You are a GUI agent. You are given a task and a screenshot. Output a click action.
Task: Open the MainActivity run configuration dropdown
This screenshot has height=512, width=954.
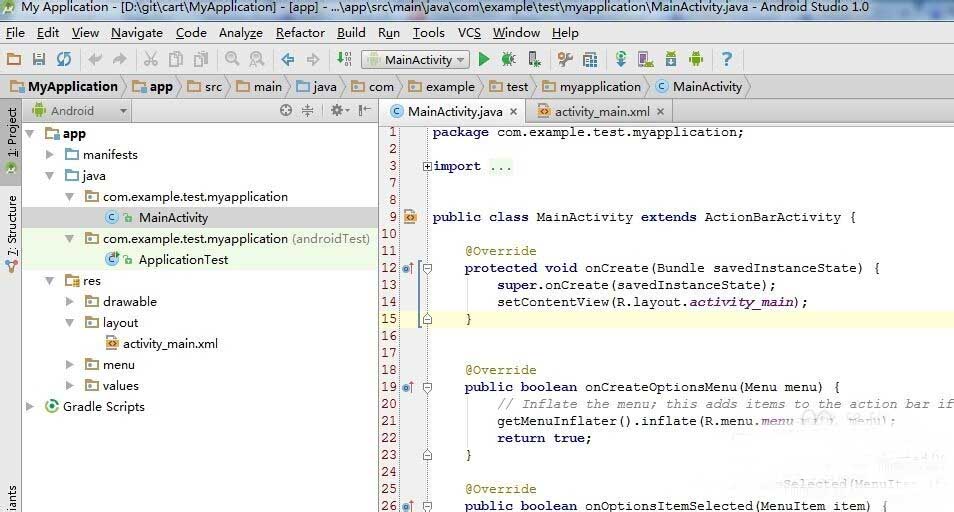416,60
